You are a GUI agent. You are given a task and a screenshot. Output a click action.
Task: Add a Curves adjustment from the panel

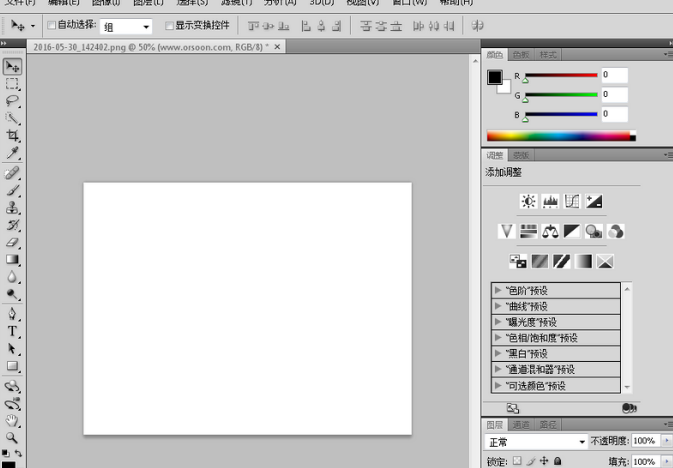[572, 202]
